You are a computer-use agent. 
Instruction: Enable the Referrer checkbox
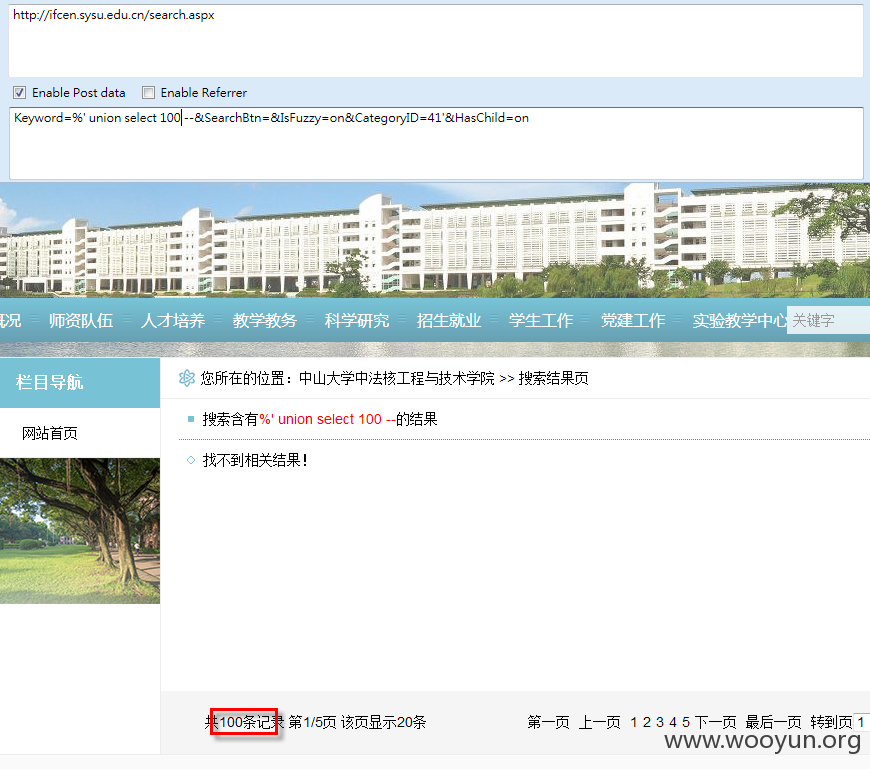[148, 93]
